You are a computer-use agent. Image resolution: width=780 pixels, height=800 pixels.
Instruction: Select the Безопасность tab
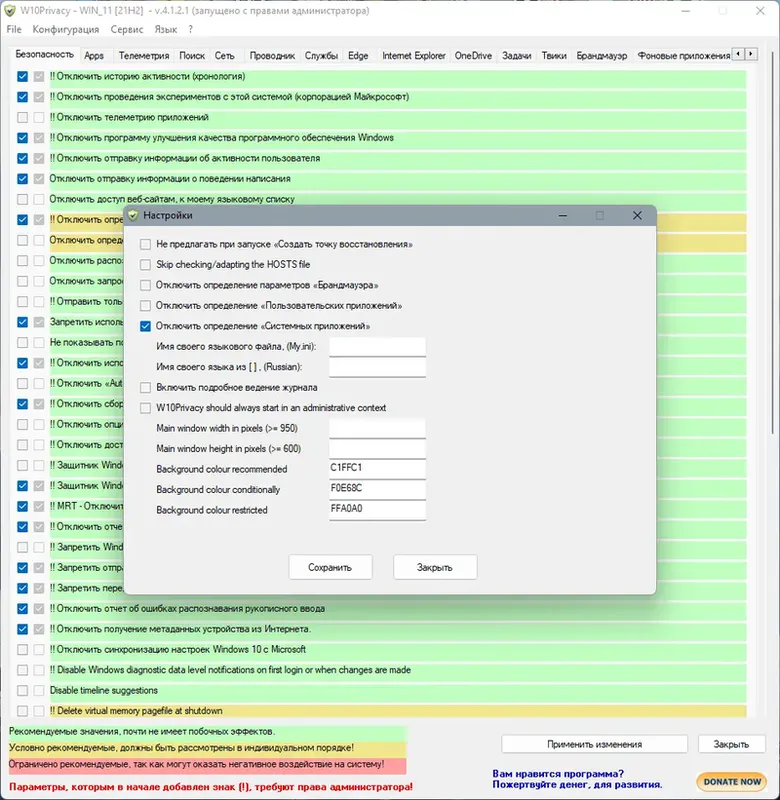point(44,54)
